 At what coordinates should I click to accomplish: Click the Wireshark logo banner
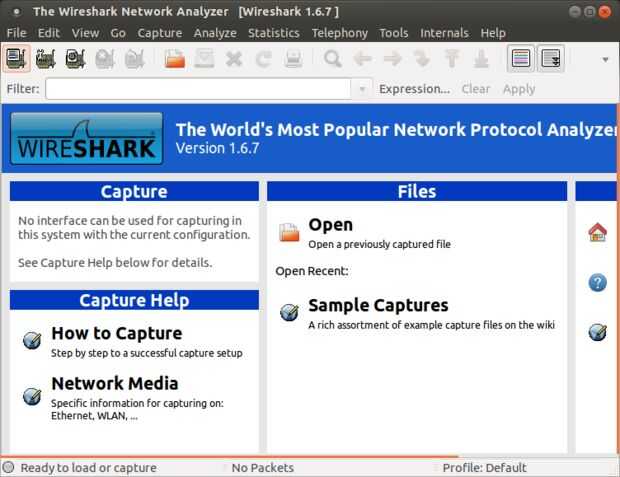[87, 138]
